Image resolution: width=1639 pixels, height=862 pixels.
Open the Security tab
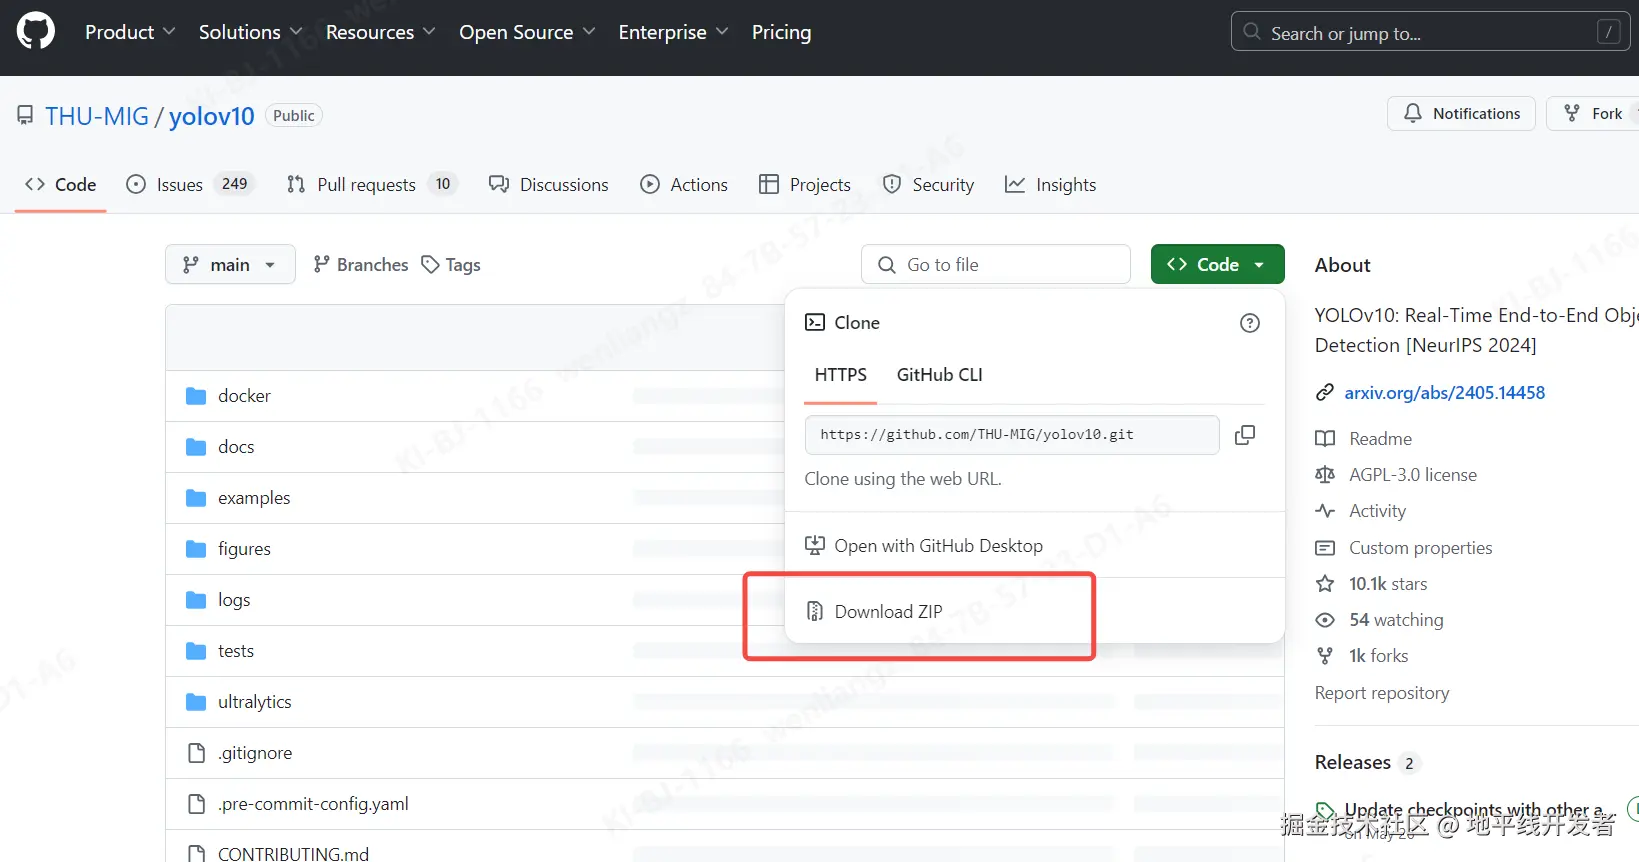click(928, 184)
